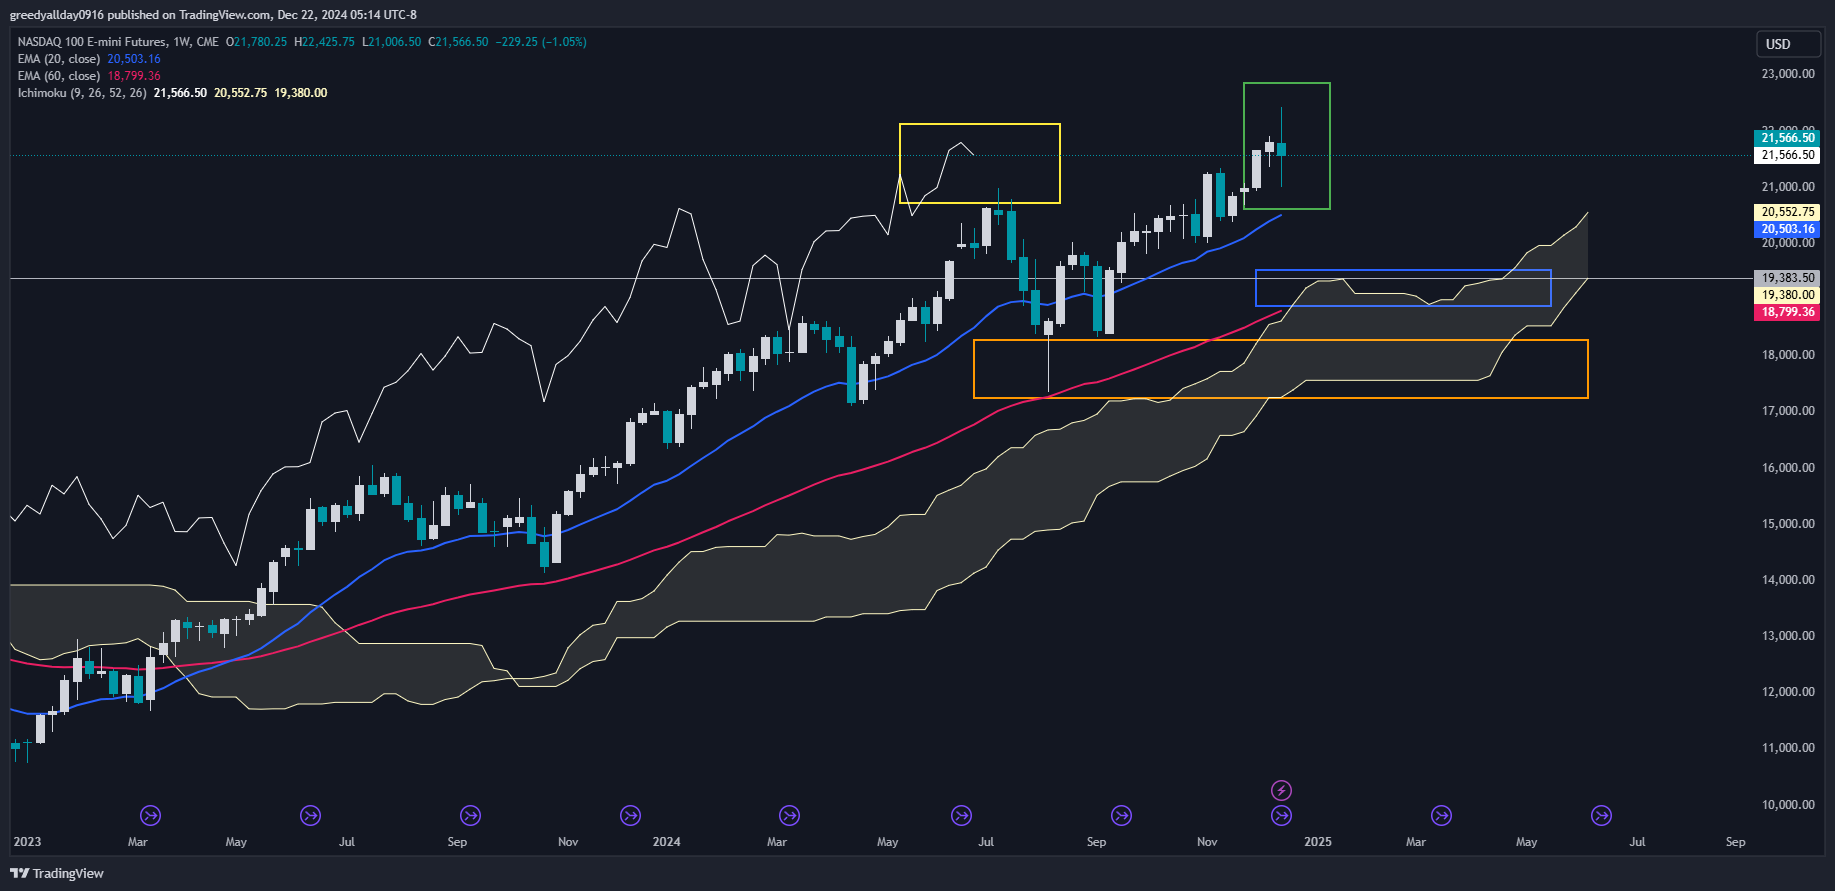Click the 2024 label on time axis
Screen dimensions: 1835x891
coord(666,842)
